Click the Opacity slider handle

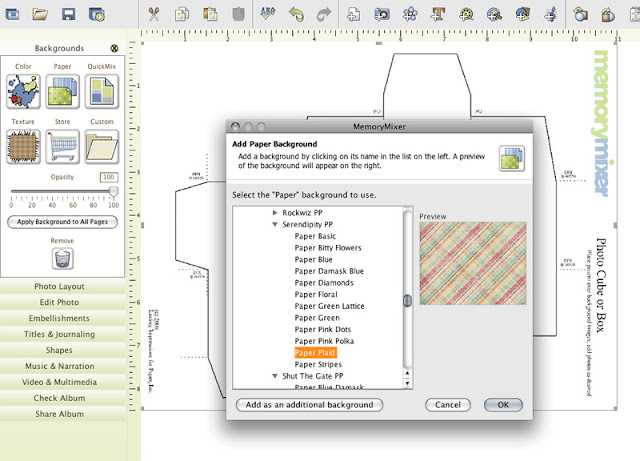(x=114, y=191)
